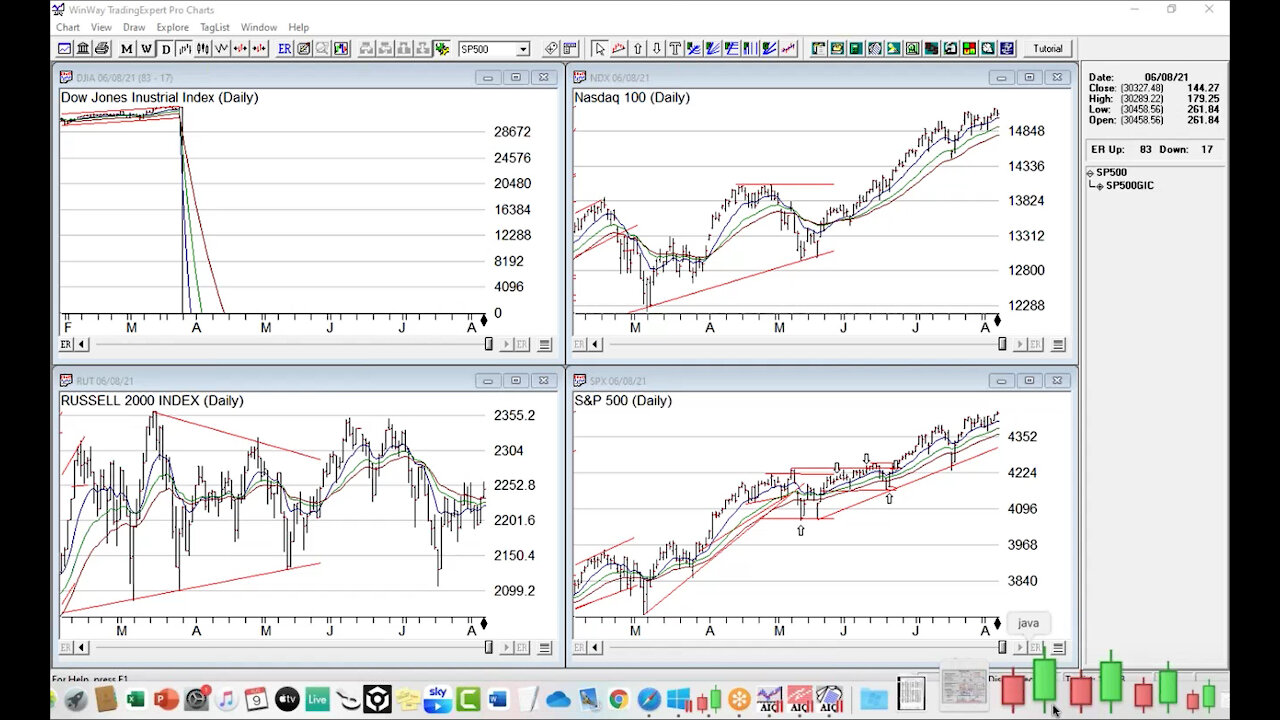
Task: Maximize the Nasdaq 100 chart window
Action: (x=1029, y=77)
